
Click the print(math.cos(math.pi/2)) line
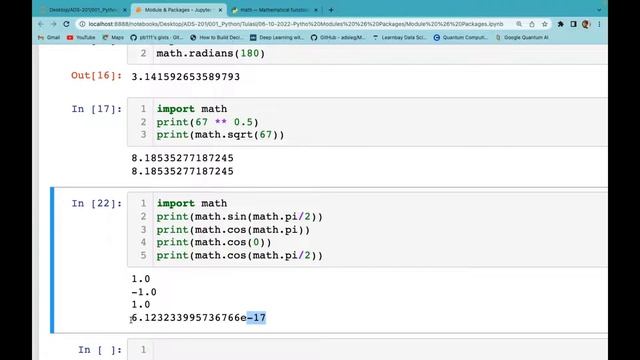coord(240,256)
